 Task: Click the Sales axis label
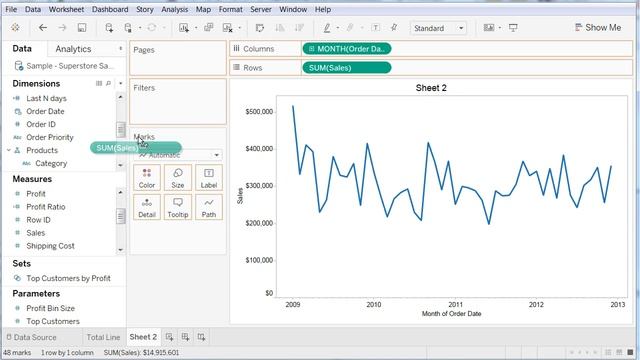tap(240, 196)
